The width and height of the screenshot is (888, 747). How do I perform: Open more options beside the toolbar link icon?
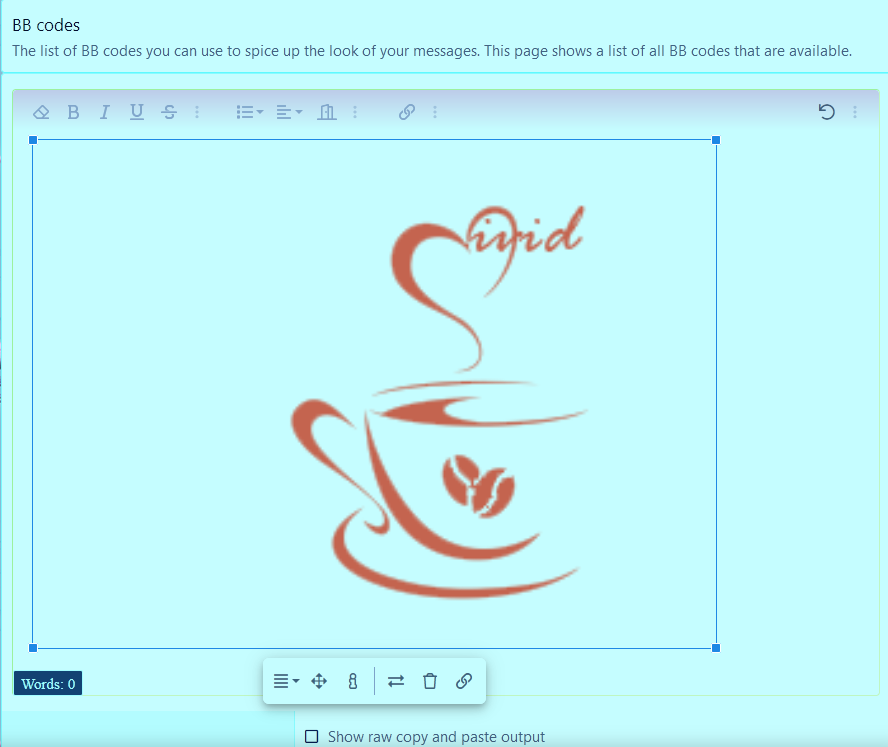click(x=435, y=112)
